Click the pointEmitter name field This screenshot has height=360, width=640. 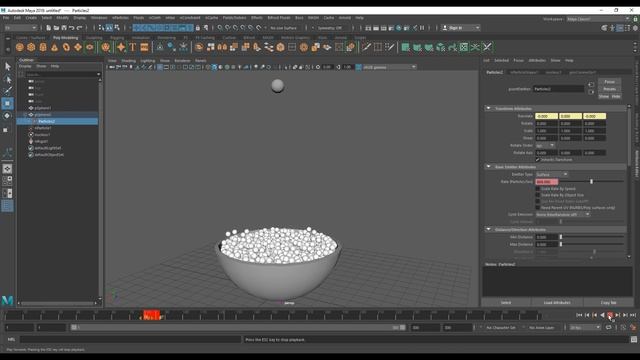[558, 89]
